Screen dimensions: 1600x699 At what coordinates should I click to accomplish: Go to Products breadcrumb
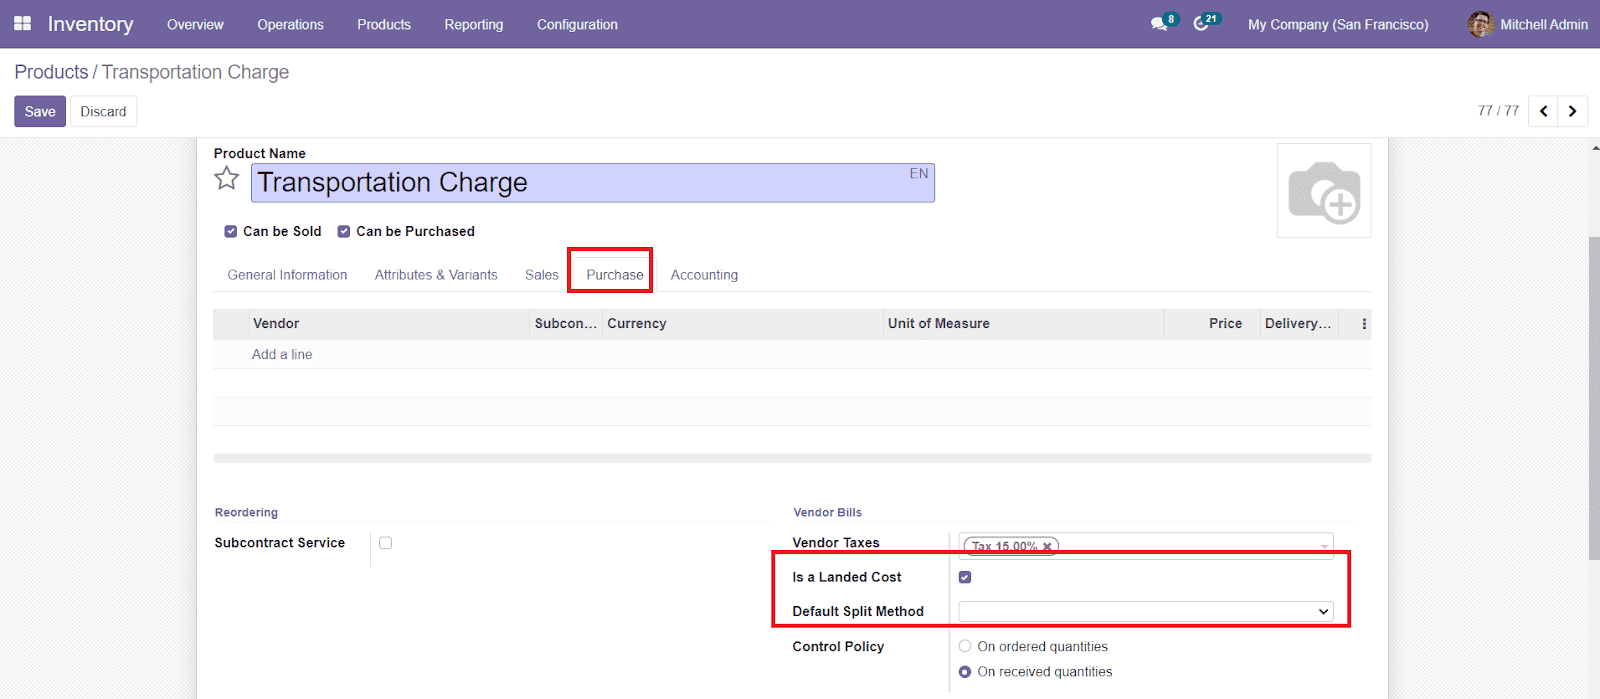[51, 72]
